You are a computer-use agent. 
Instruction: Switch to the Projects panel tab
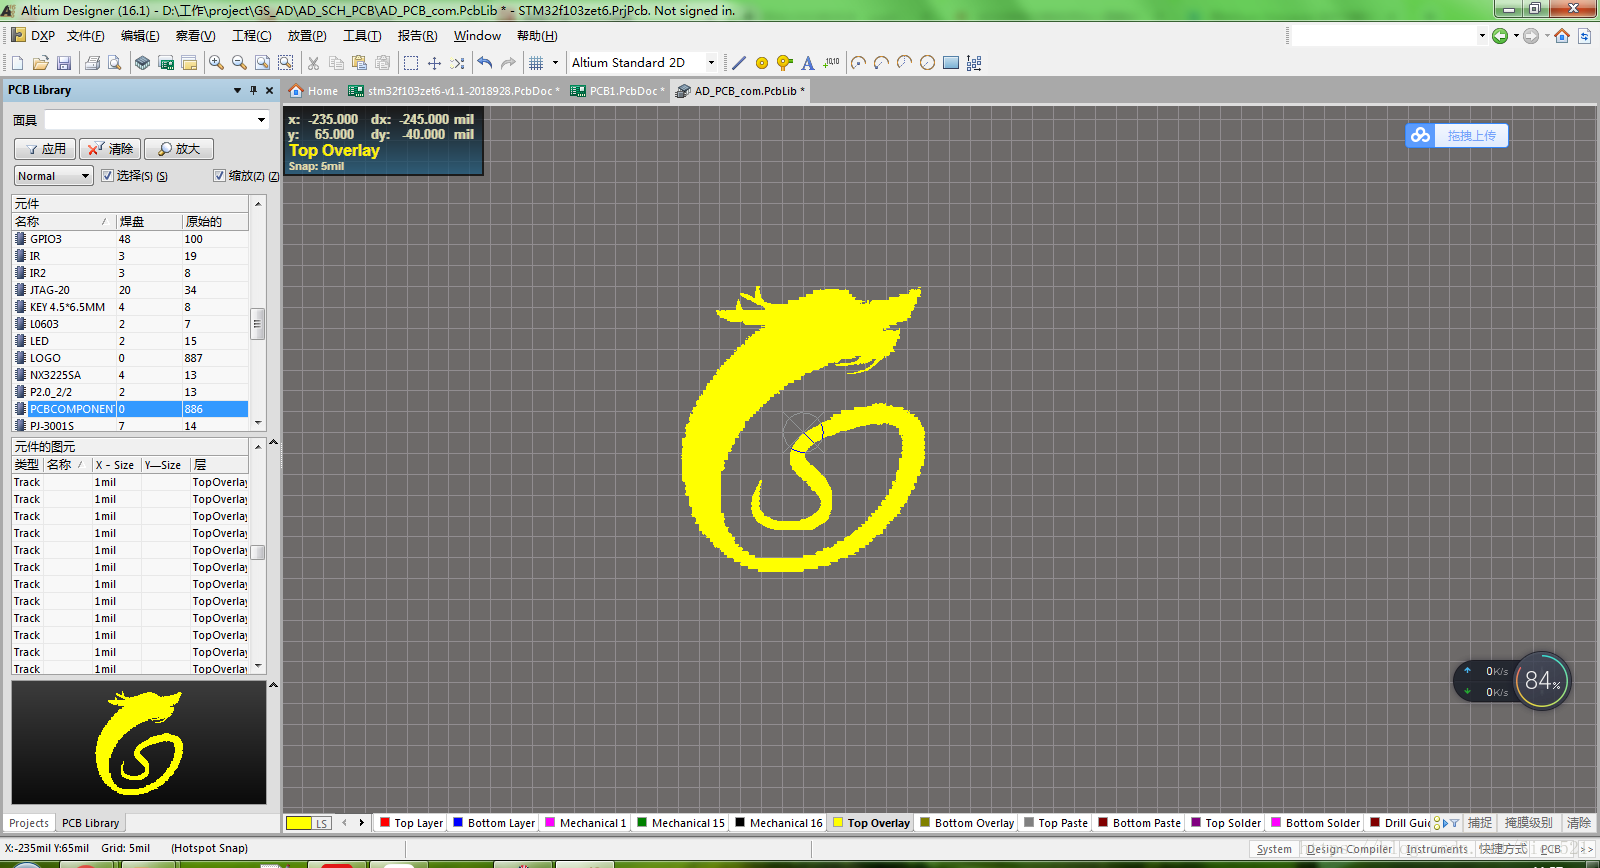pos(29,823)
